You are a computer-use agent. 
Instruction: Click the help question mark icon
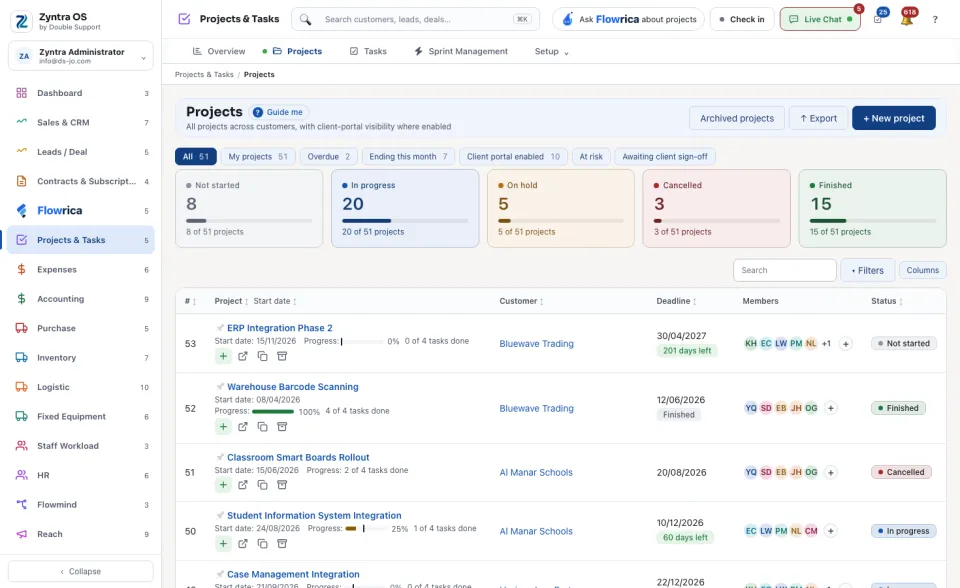click(935, 20)
